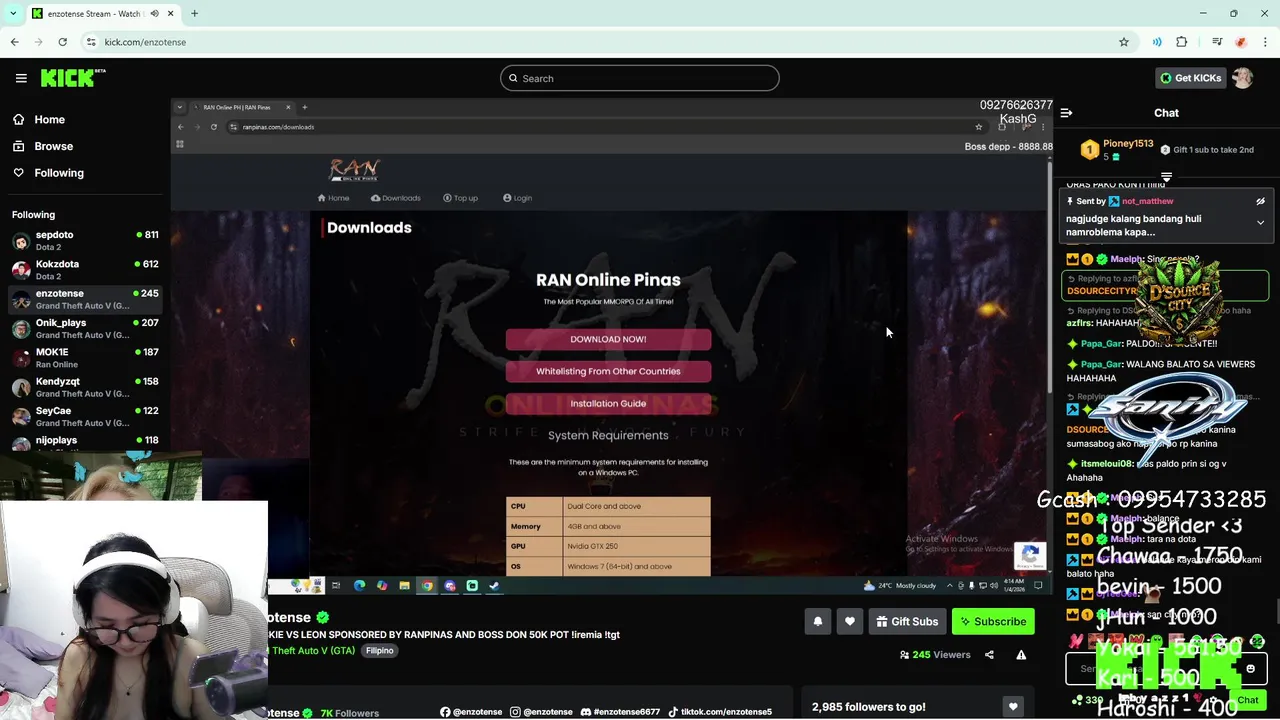Open the Discord #enzotense6677 link

620,712
